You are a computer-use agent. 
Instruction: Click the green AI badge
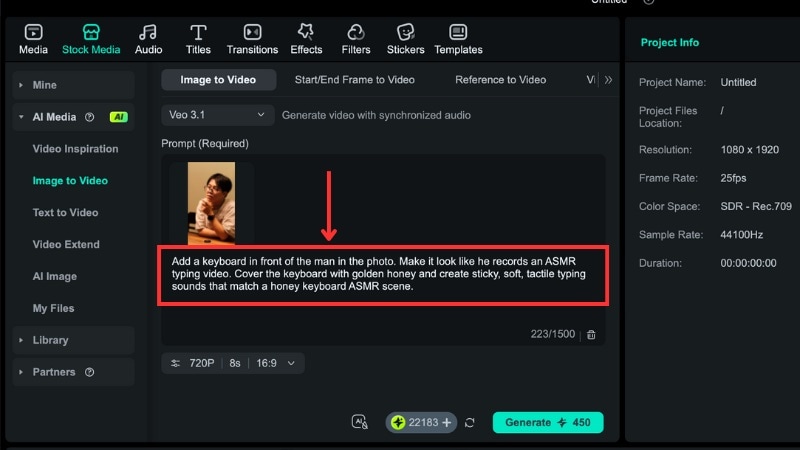tap(119, 117)
